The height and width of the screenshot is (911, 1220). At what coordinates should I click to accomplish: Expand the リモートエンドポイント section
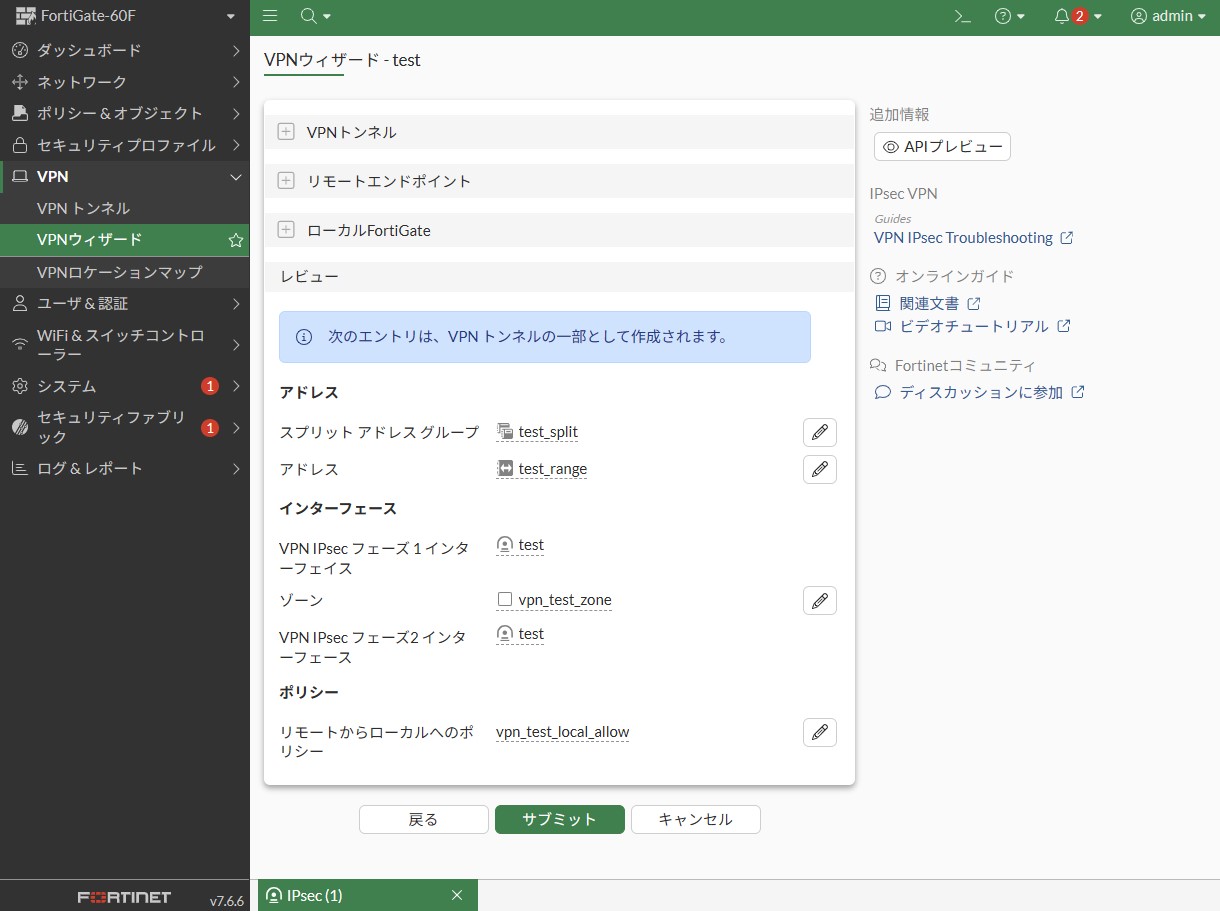[286, 181]
